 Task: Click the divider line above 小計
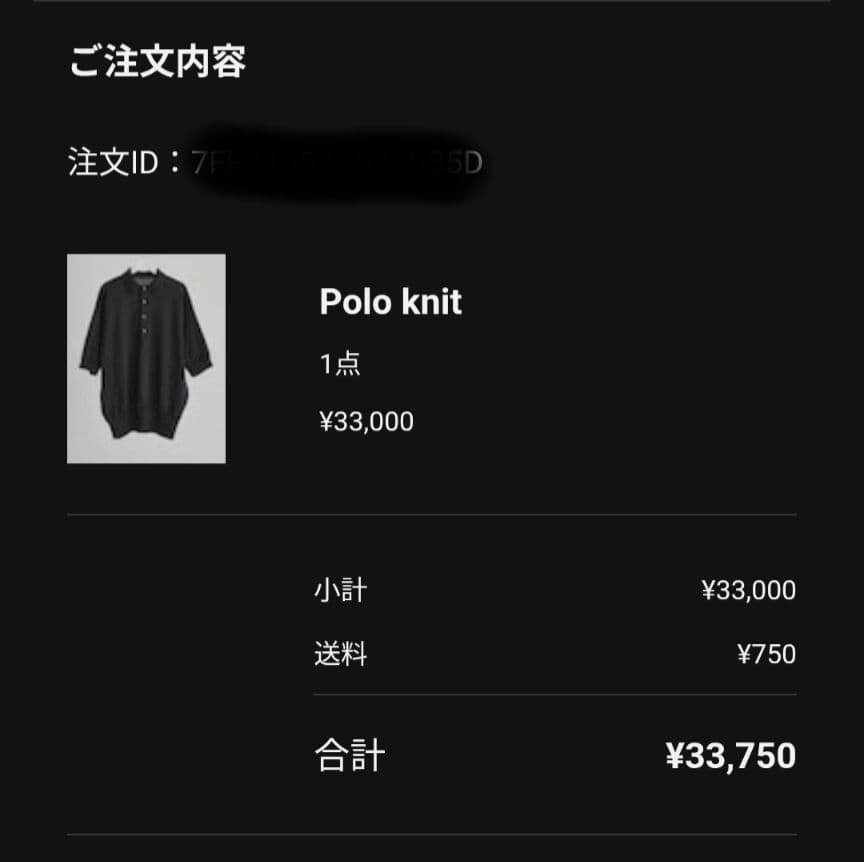(432, 515)
